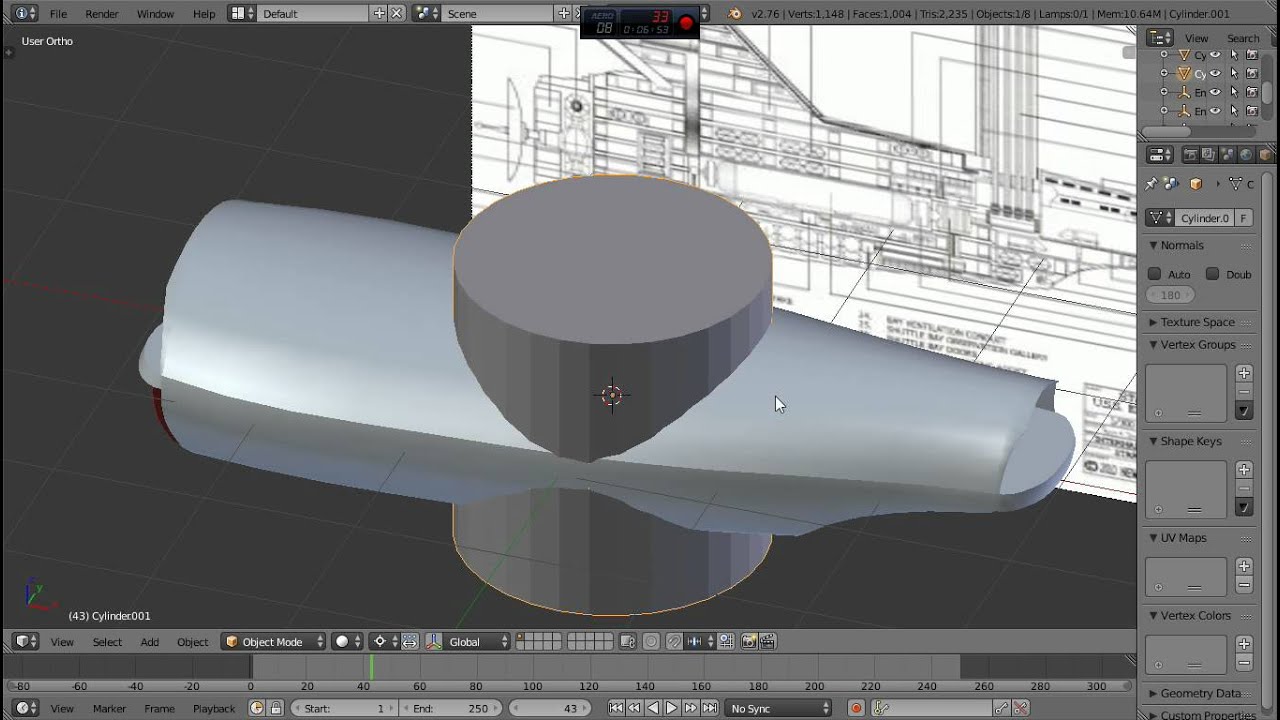Add a vertex group with the plus

point(1244,373)
